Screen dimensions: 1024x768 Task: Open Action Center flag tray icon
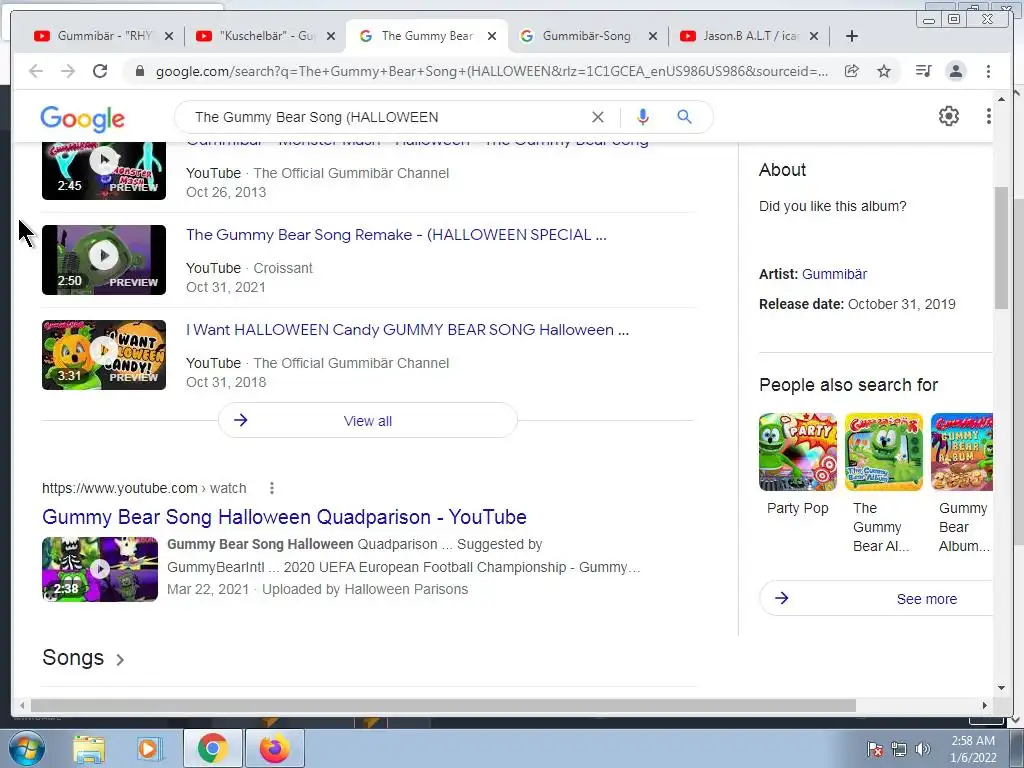[875, 749]
